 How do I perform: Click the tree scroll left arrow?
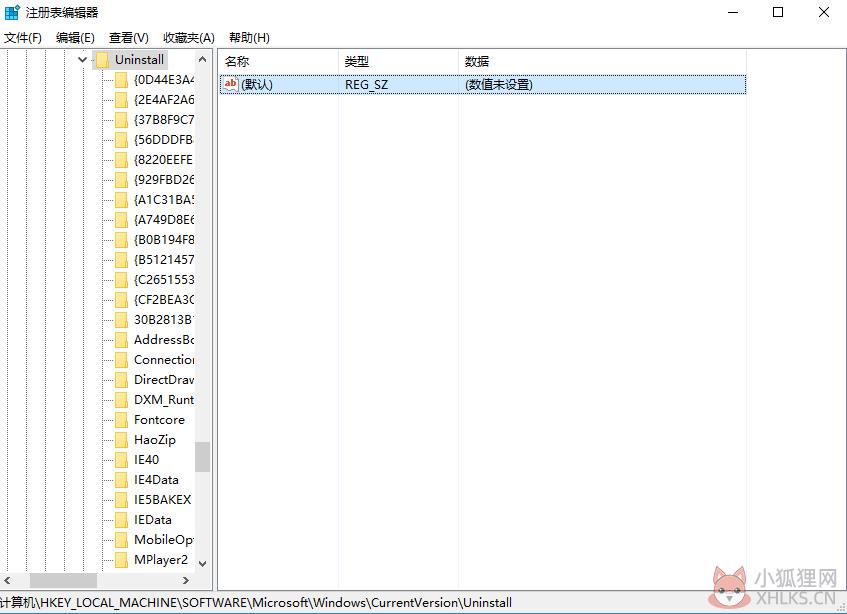[x=8, y=581]
